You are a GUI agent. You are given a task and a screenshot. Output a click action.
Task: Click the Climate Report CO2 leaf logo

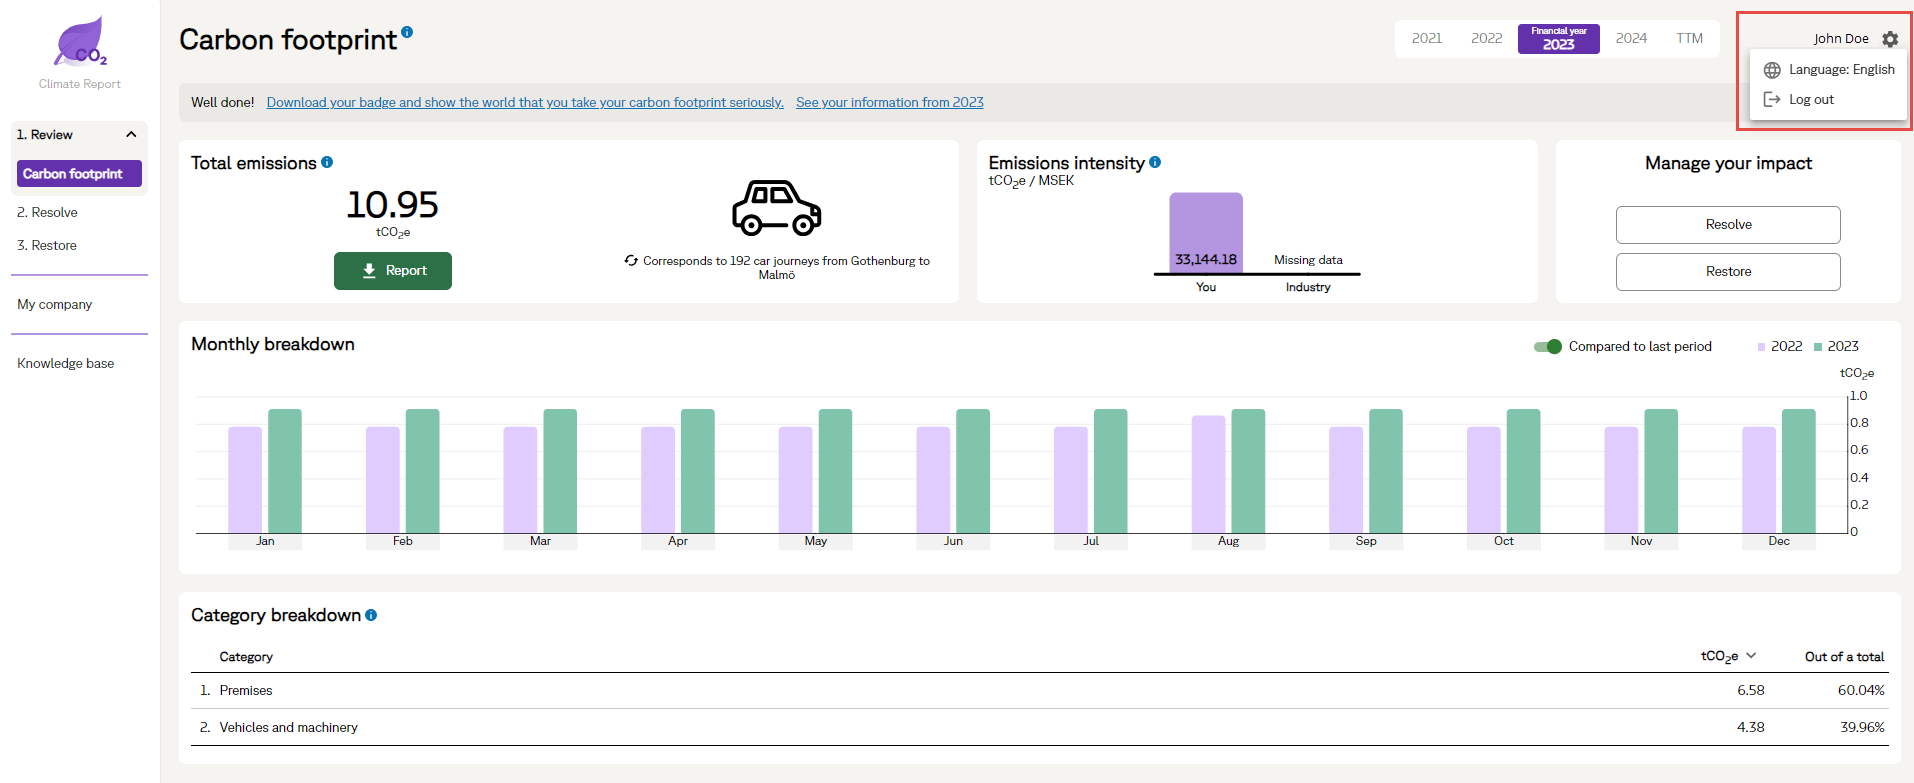pos(80,43)
